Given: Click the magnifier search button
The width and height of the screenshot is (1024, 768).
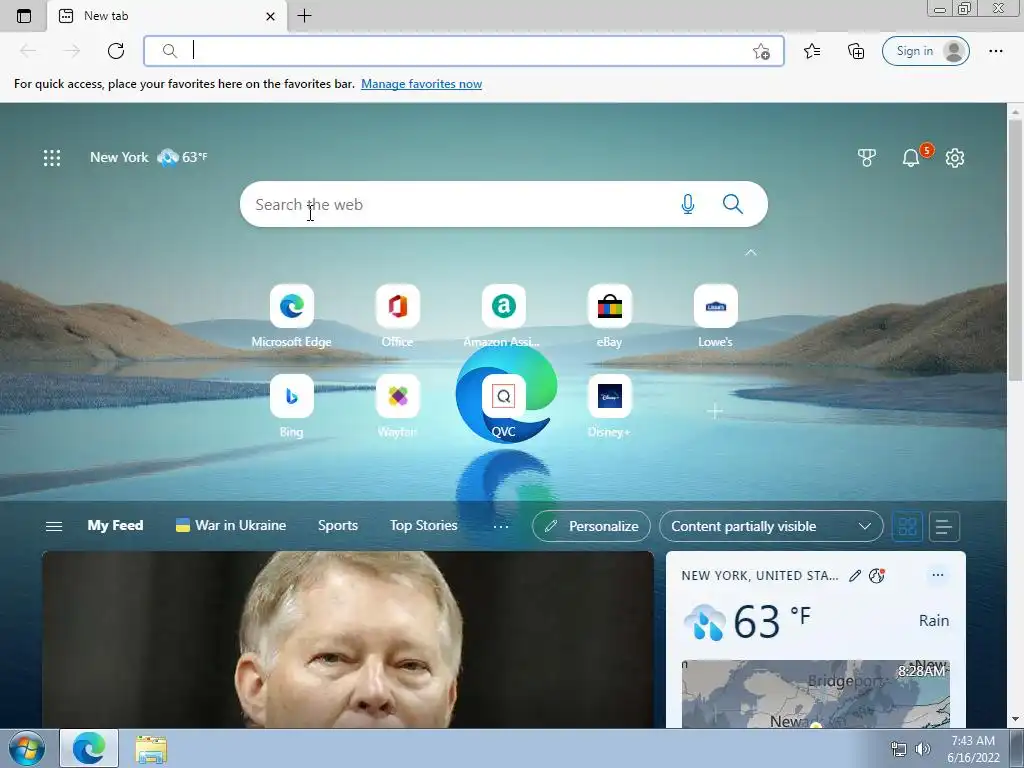Looking at the screenshot, I should coord(733,204).
